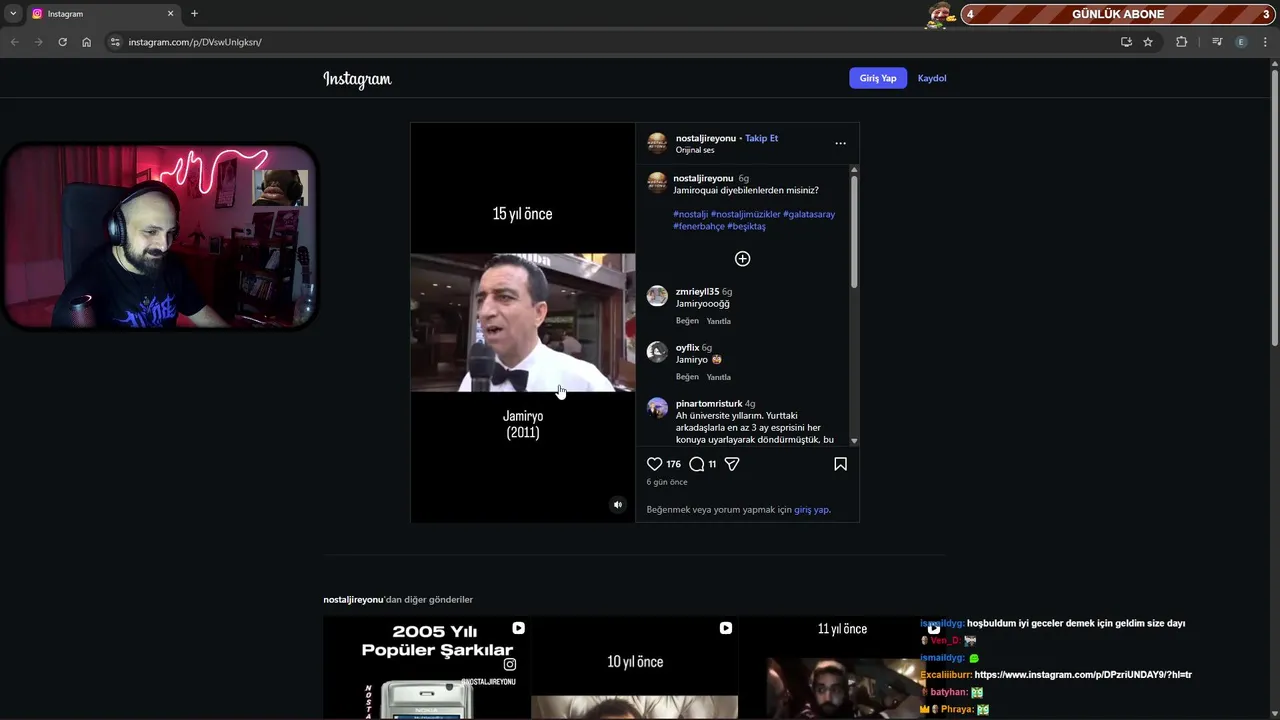Reply to oyflix's comment with Yanıtla
1280x720 pixels.
[x=718, y=377]
